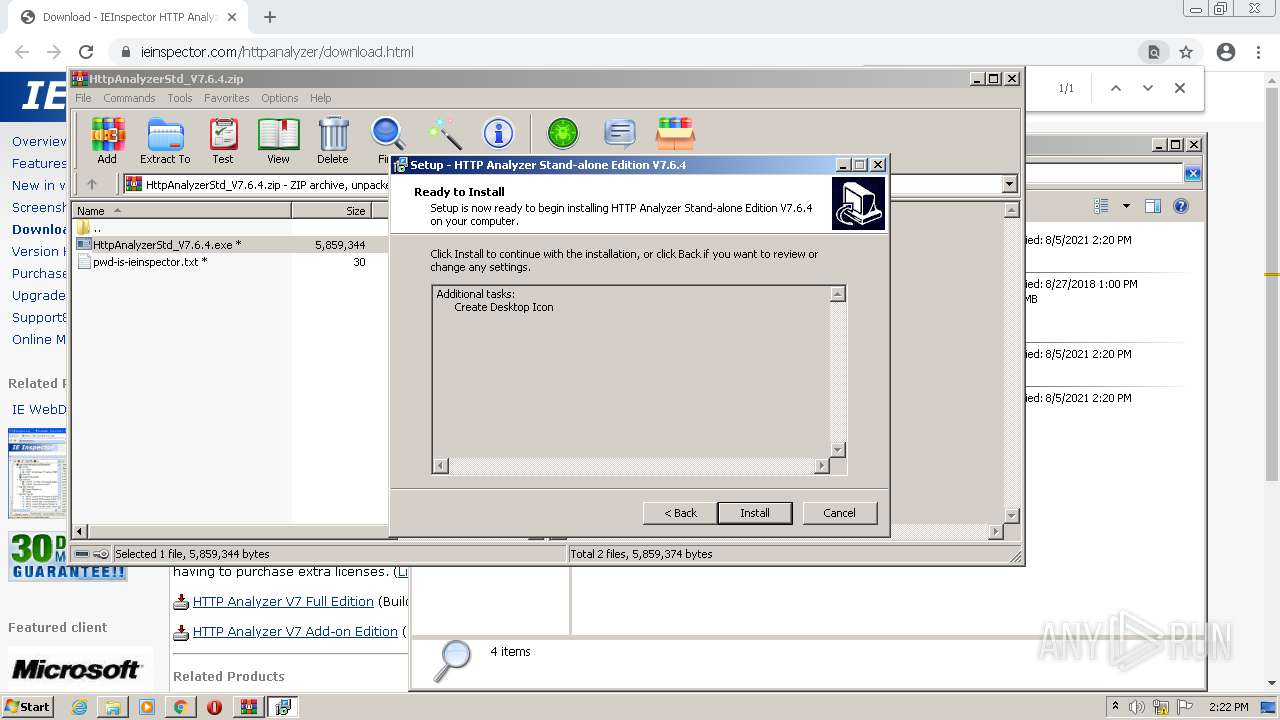Go to next find result
Screen dimensions: 1280x720
point(1148,88)
